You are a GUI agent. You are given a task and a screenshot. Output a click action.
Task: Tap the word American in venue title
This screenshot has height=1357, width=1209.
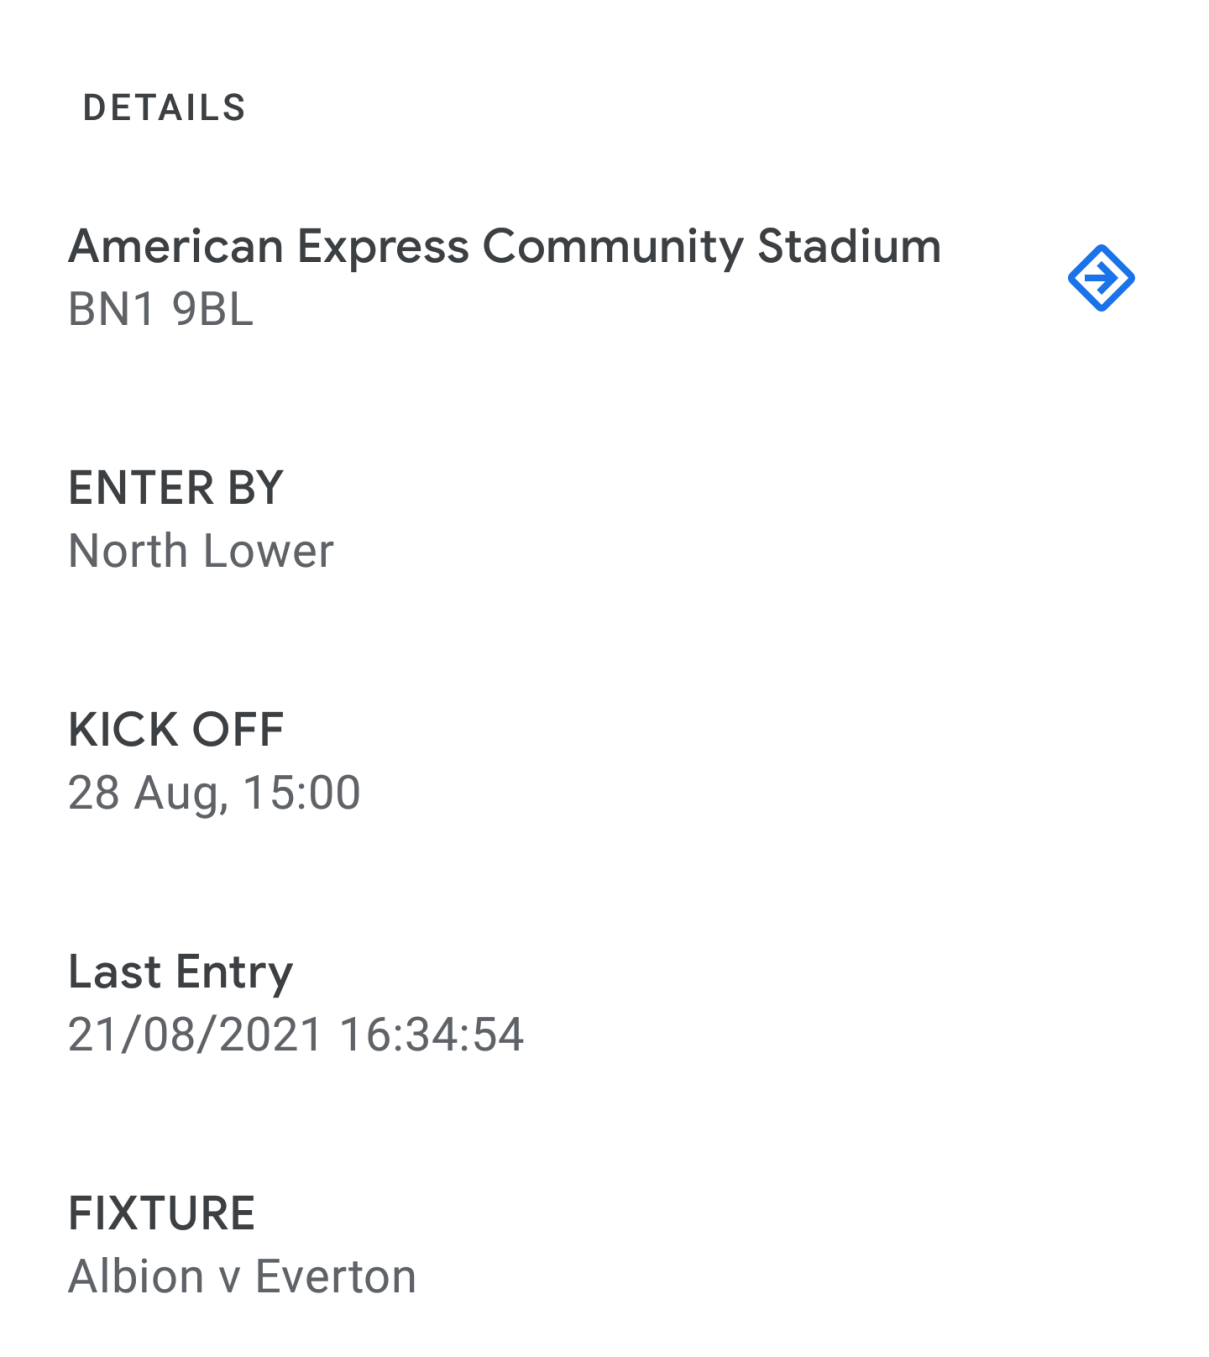click(176, 246)
